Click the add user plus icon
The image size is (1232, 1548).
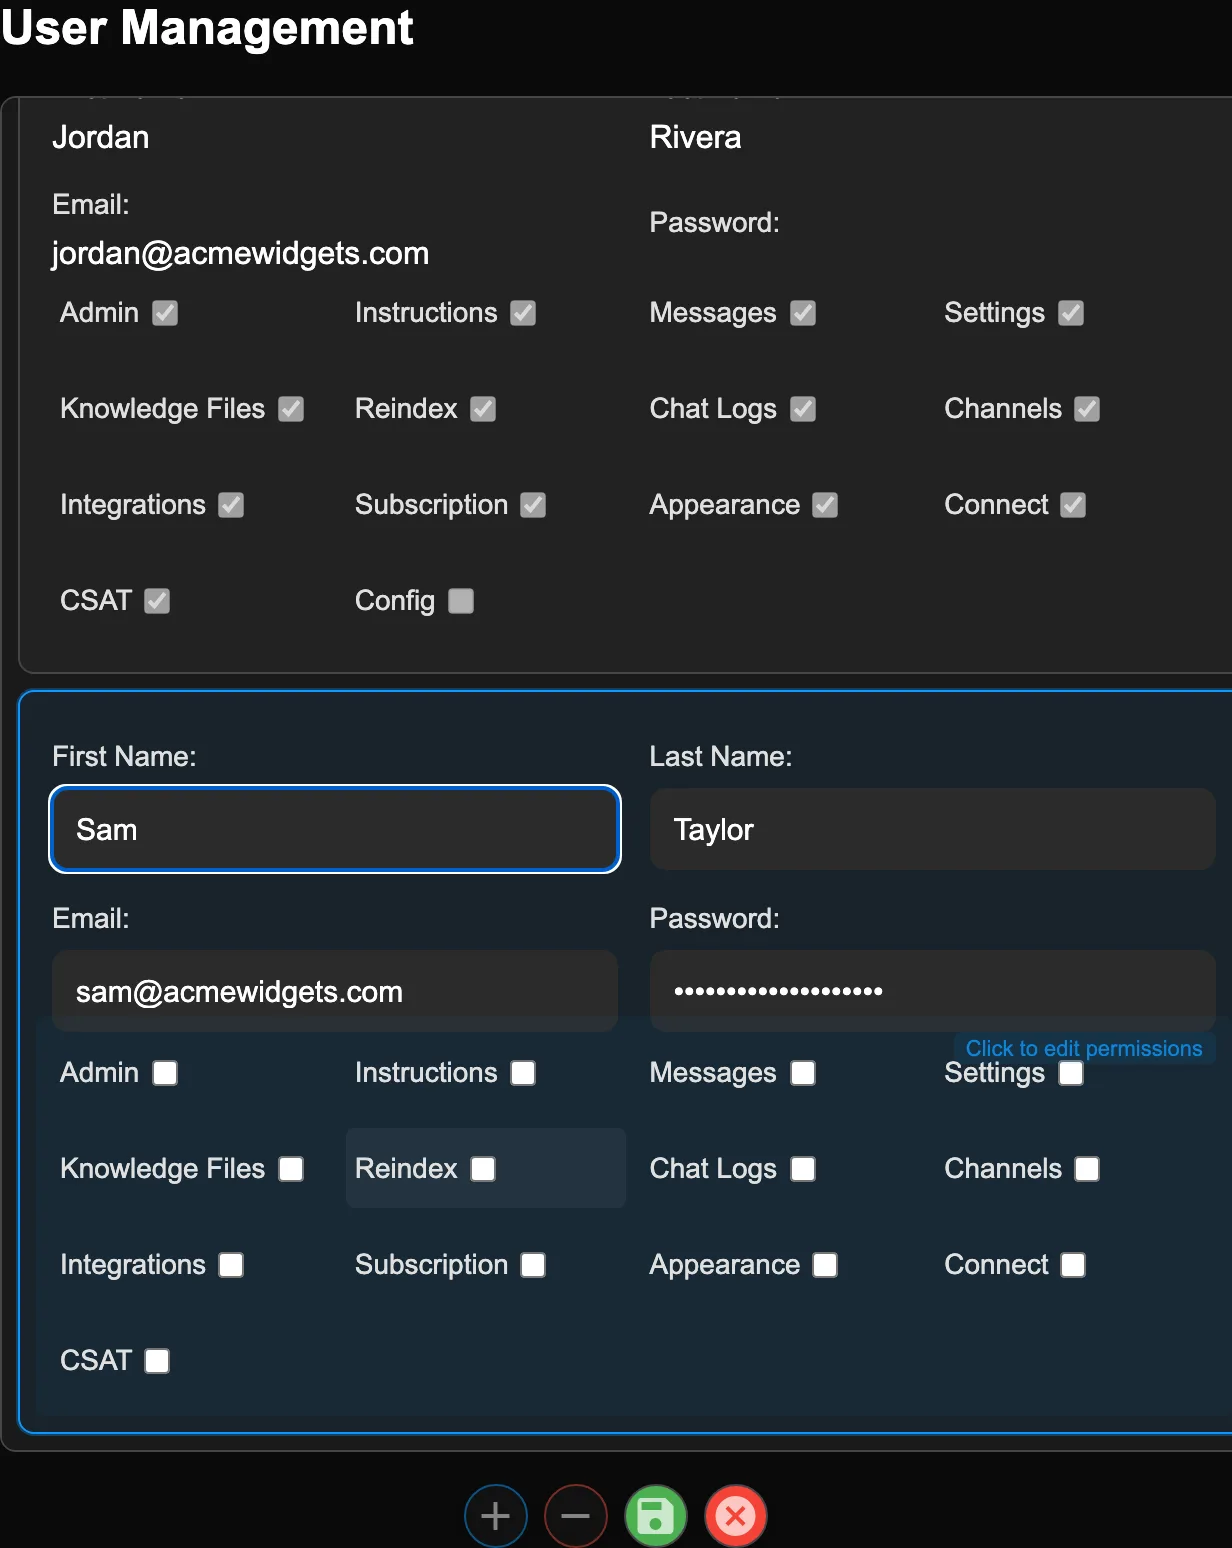(495, 1516)
